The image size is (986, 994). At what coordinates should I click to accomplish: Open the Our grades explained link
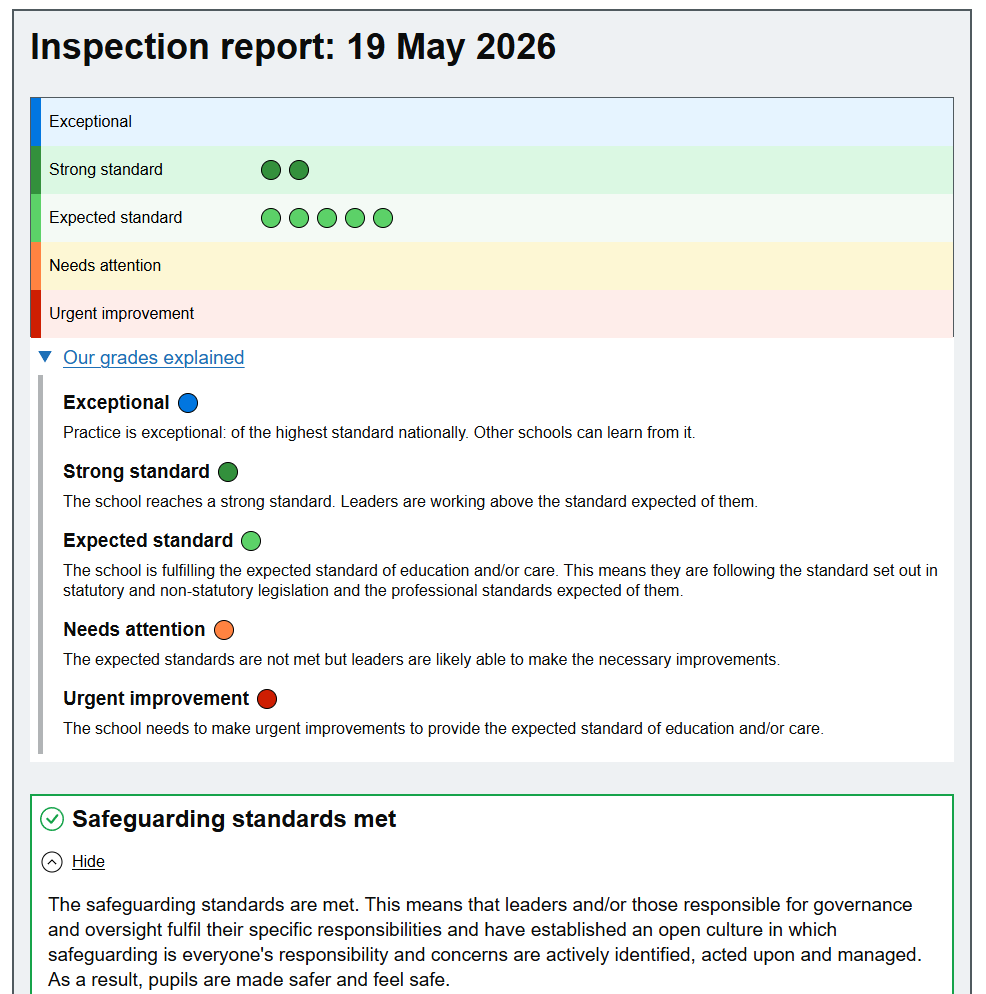(153, 358)
